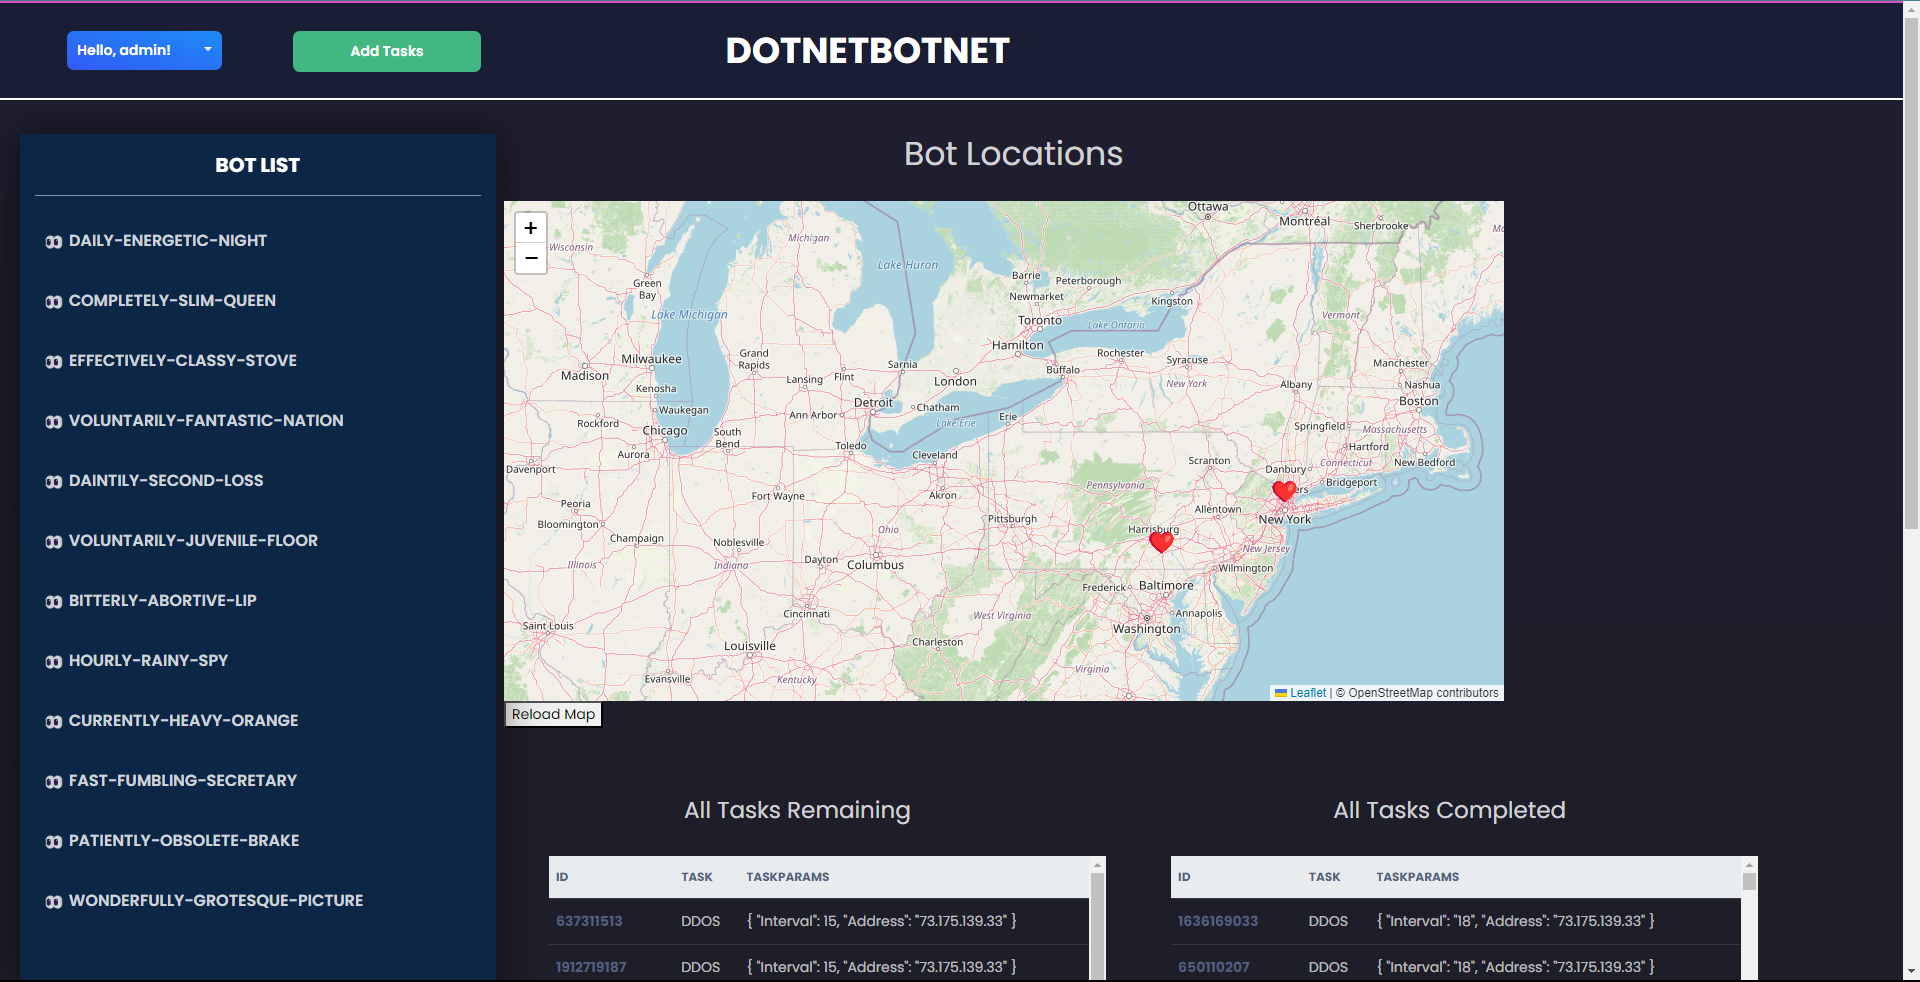Select VOLUNTARILY-FANTASTIC-NATION in the bot list
This screenshot has width=1920, height=982.
point(206,421)
